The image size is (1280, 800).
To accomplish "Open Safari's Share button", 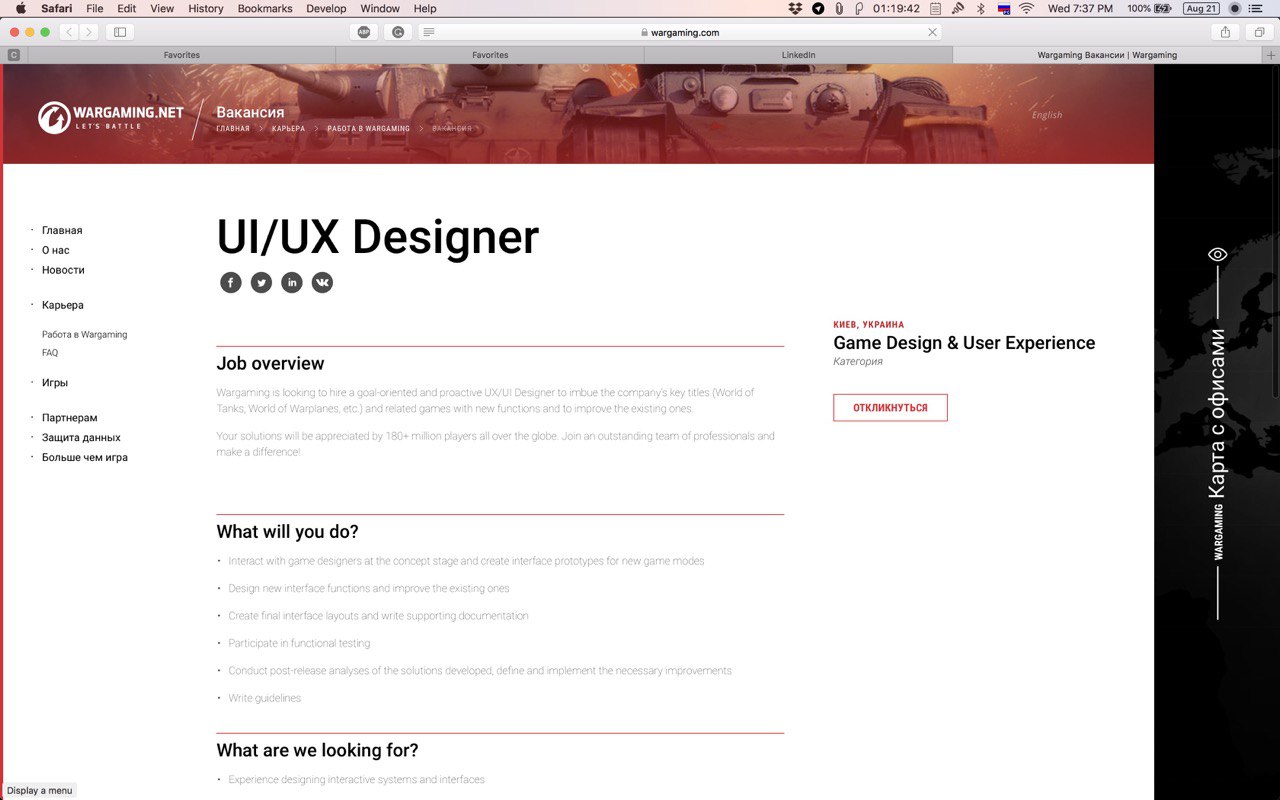I will (1225, 32).
